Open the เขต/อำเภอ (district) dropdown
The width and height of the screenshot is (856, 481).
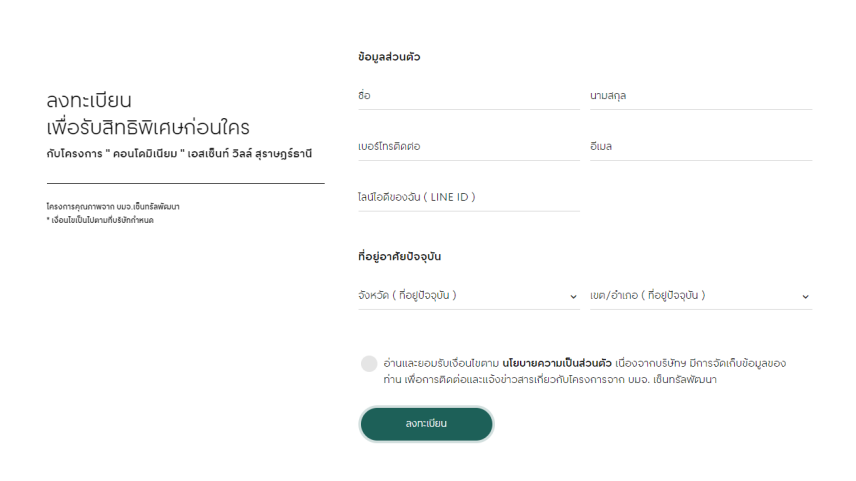[x=692, y=296]
